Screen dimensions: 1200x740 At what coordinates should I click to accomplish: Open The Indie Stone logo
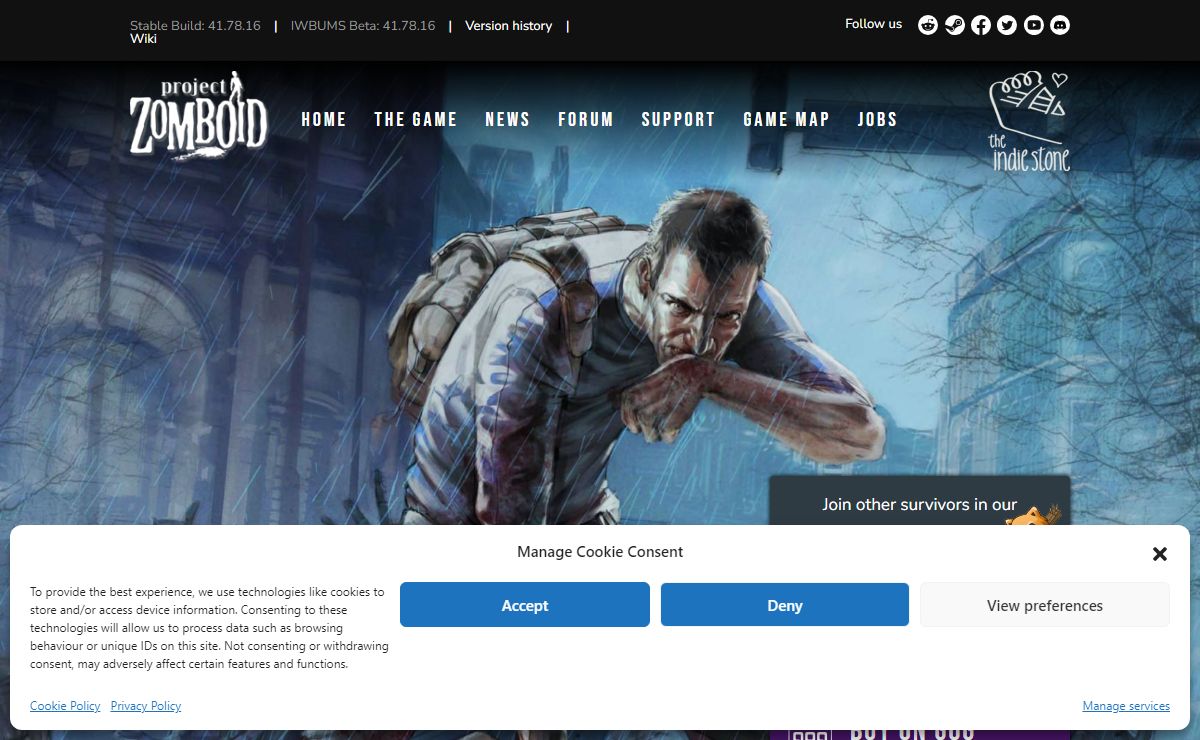click(x=1029, y=122)
